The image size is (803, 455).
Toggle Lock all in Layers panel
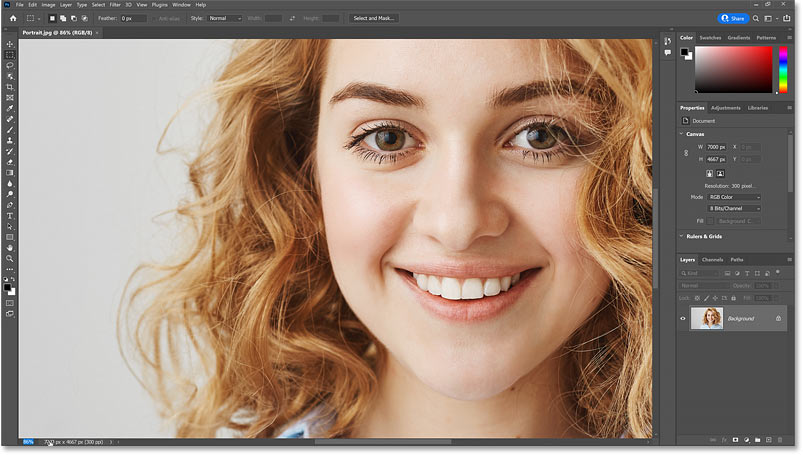[733, 298]
